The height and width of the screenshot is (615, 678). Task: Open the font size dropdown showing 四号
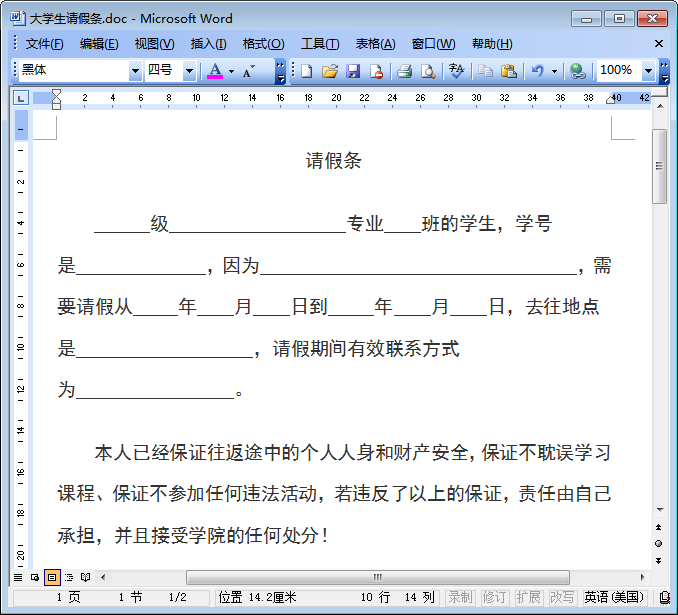click(189, 70)
